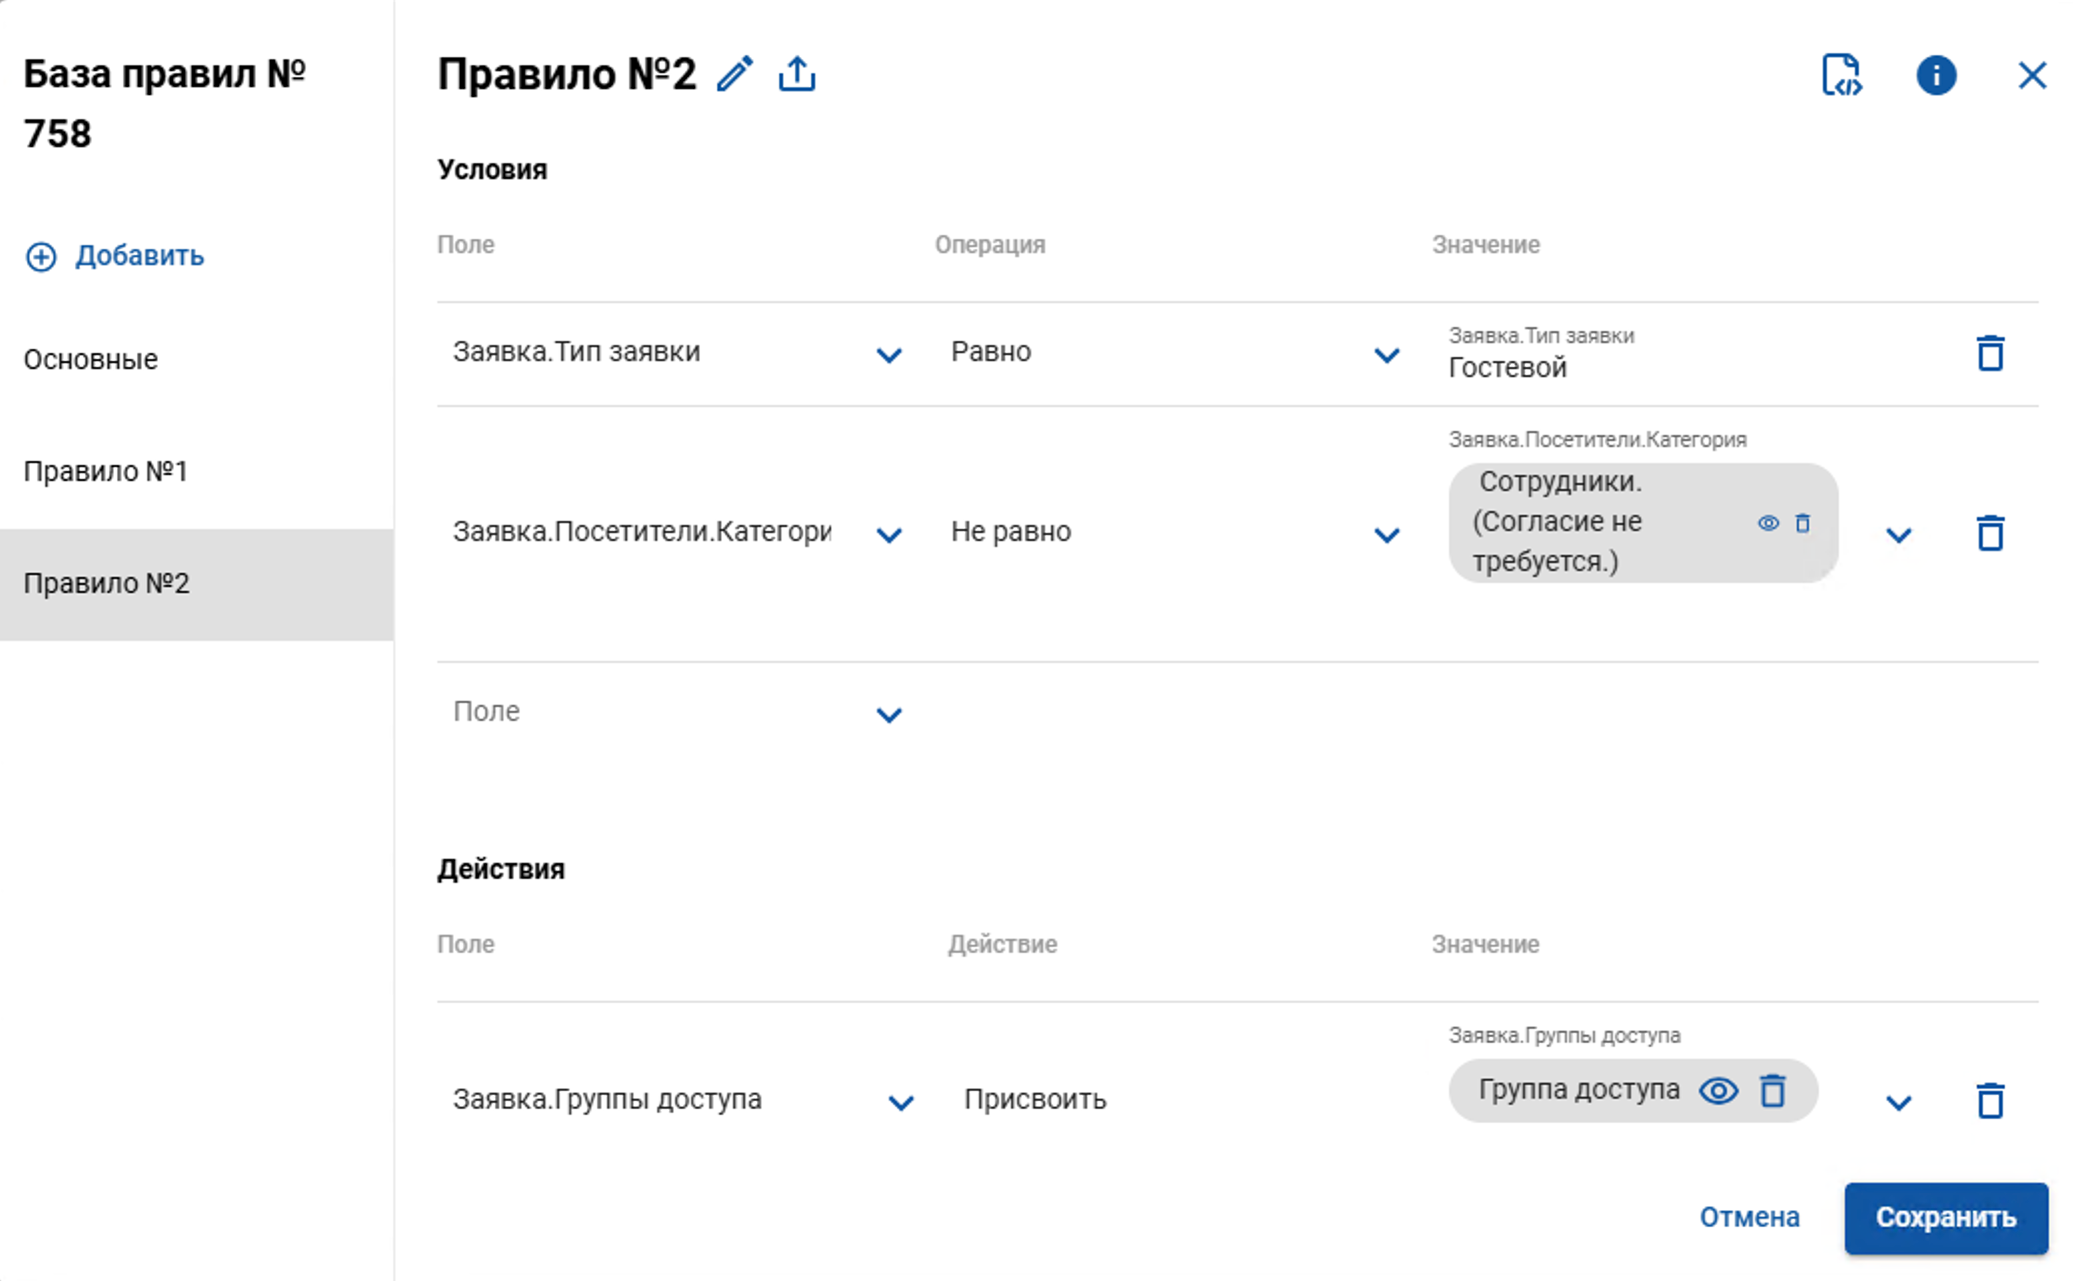Add a new rule with Добавить
This screenshot has width=2073, height=1281.
(x=115, y=256)
